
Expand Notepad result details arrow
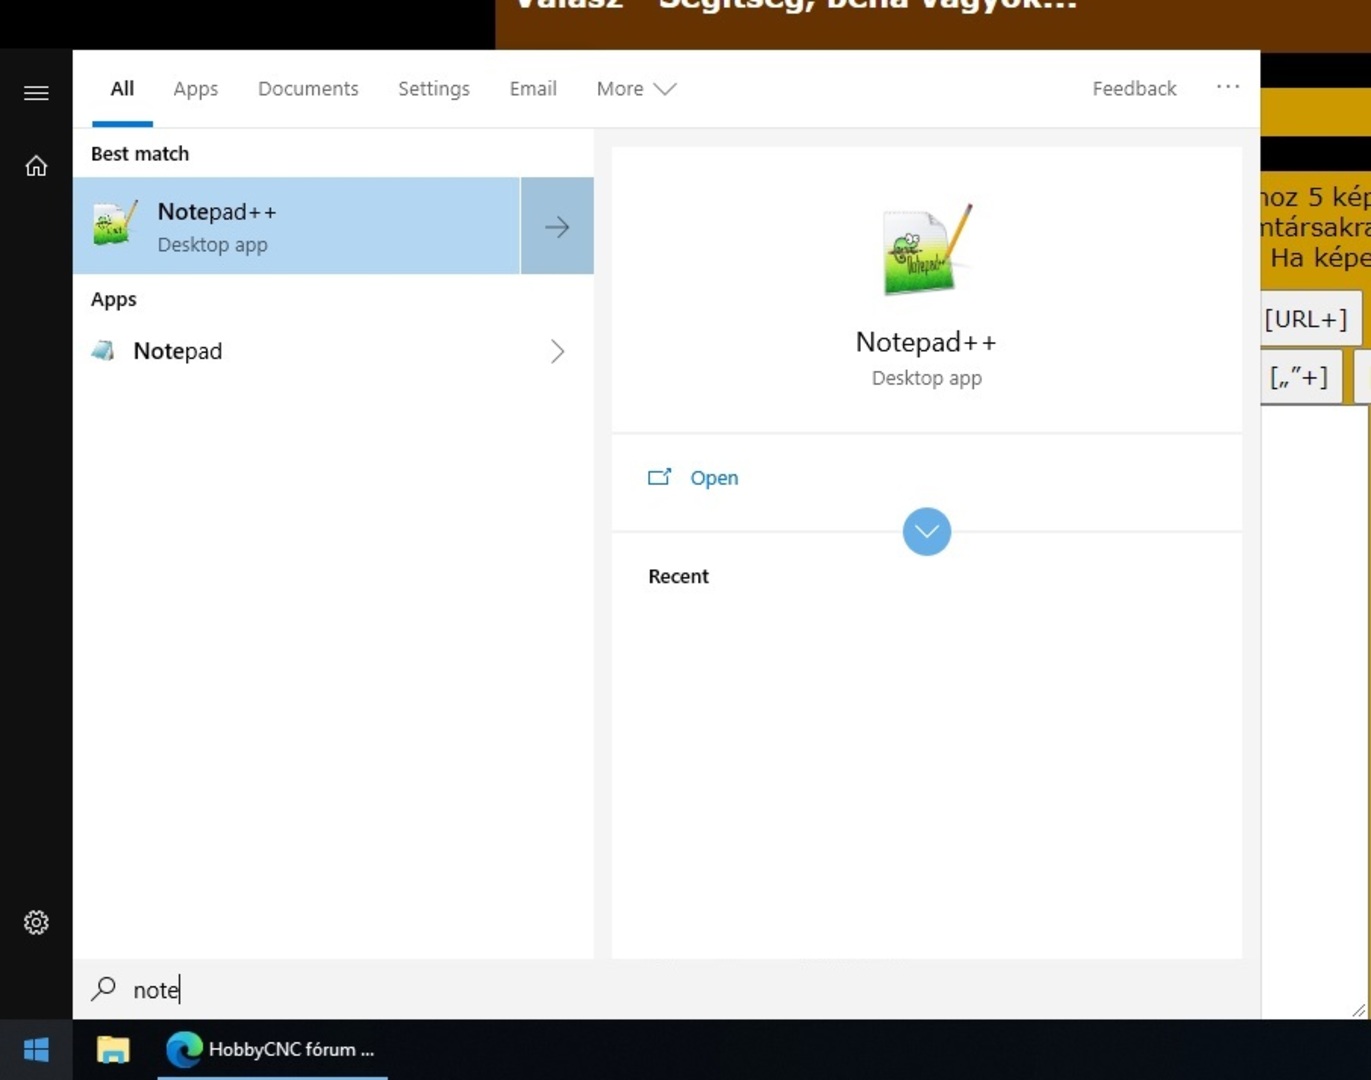[557, 351]
